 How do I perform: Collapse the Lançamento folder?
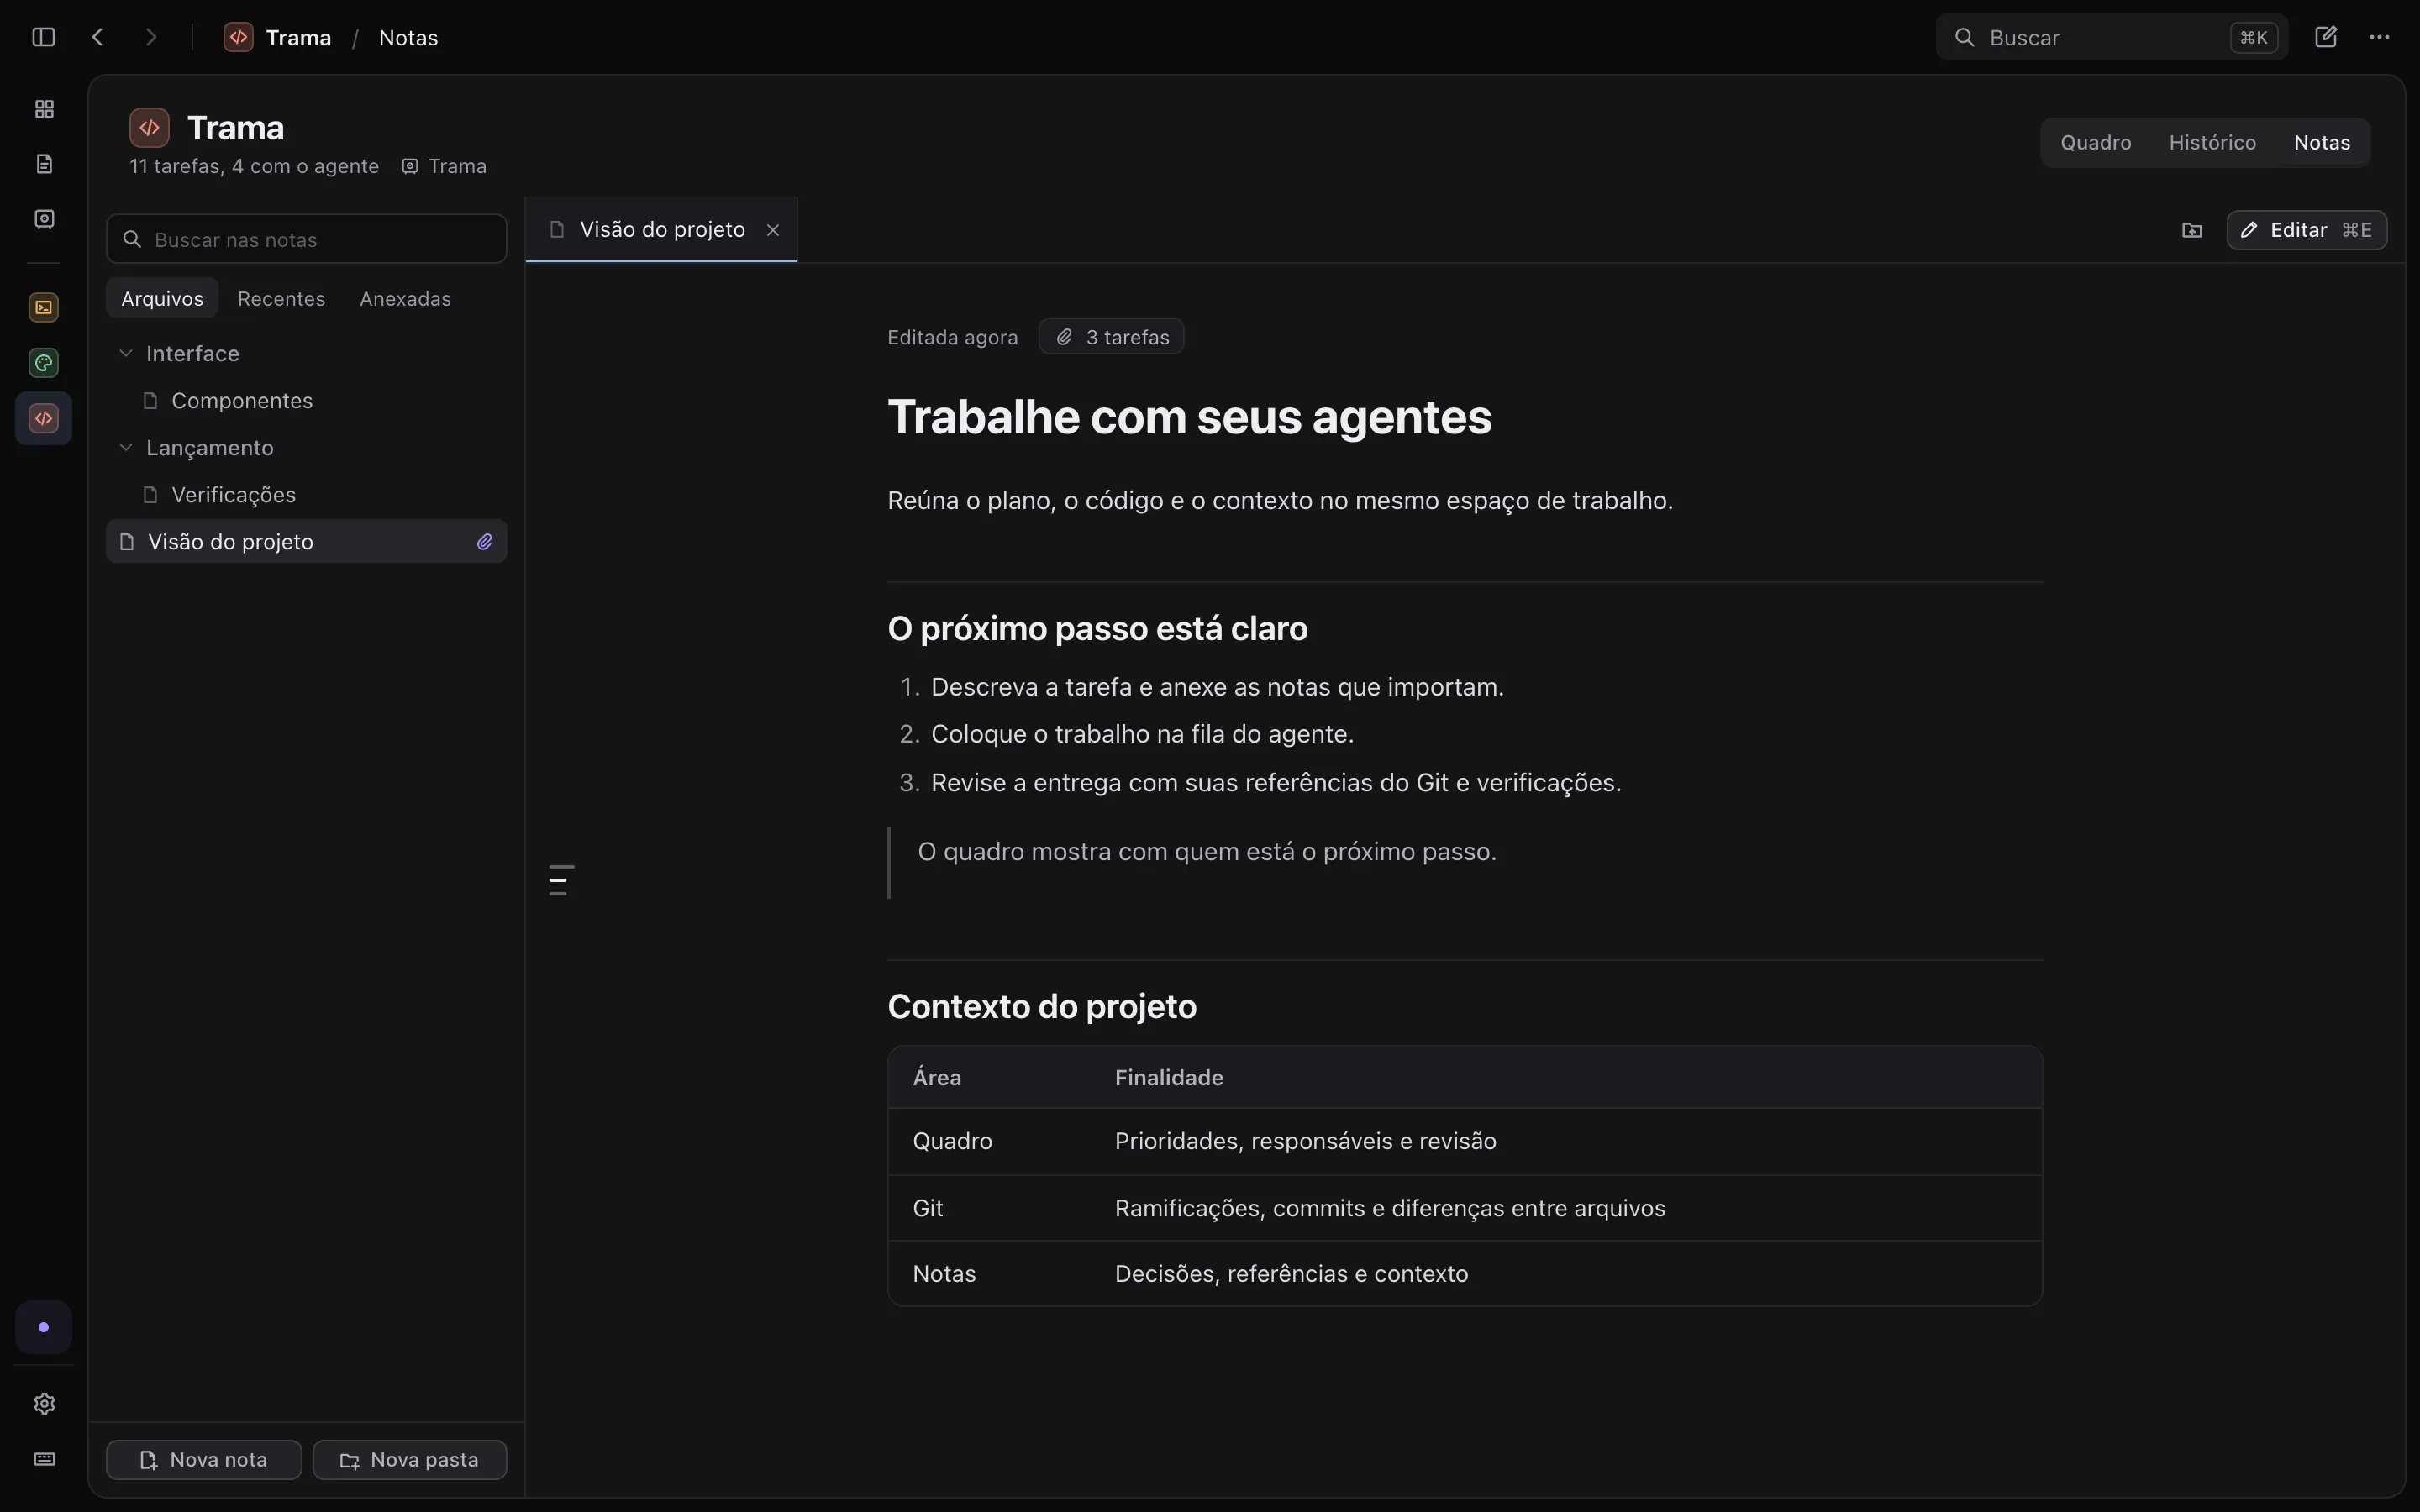point(126,447)
